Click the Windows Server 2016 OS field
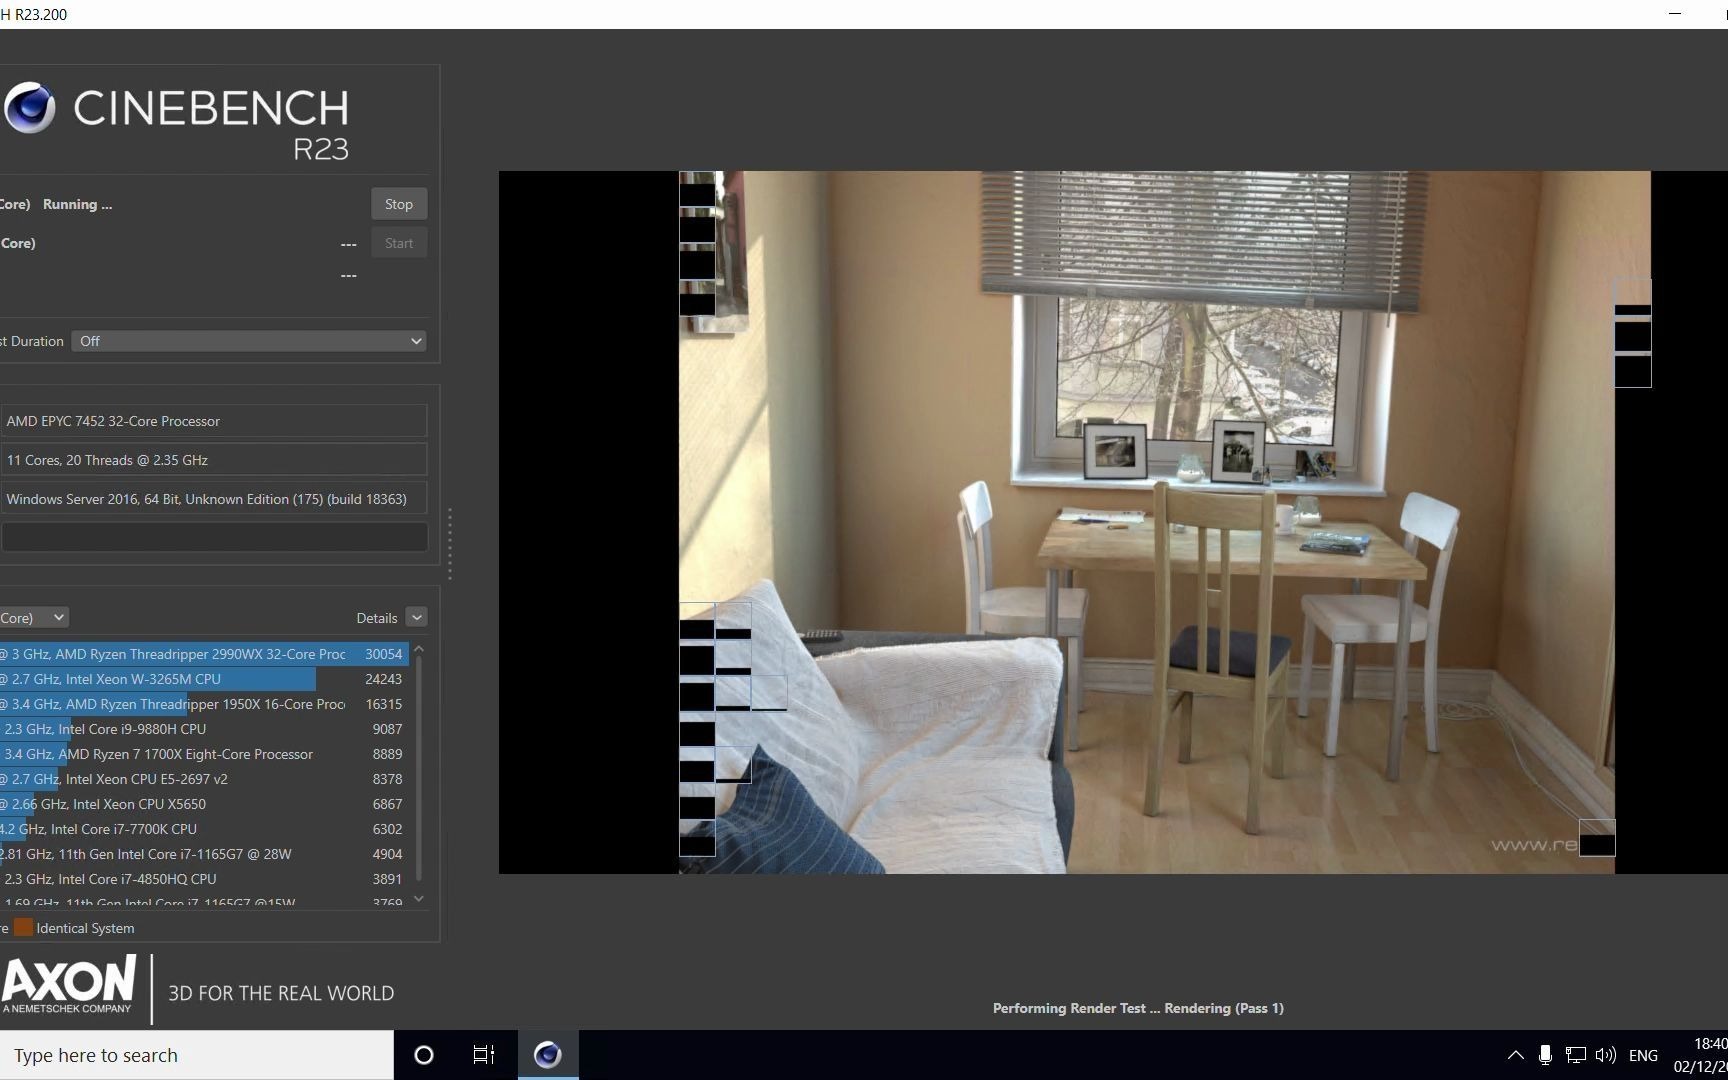This screenshot has height=1080, width=1728. [x=214, y=499]
